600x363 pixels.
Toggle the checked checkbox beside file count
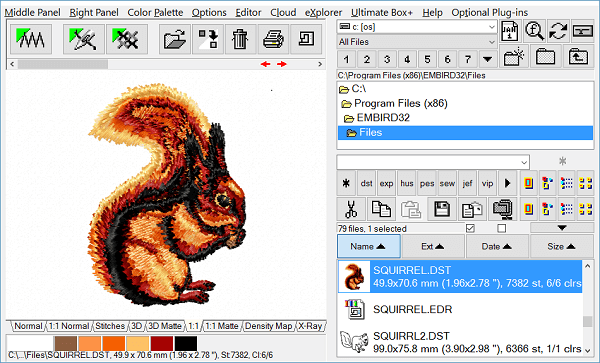tap(470, 228)
